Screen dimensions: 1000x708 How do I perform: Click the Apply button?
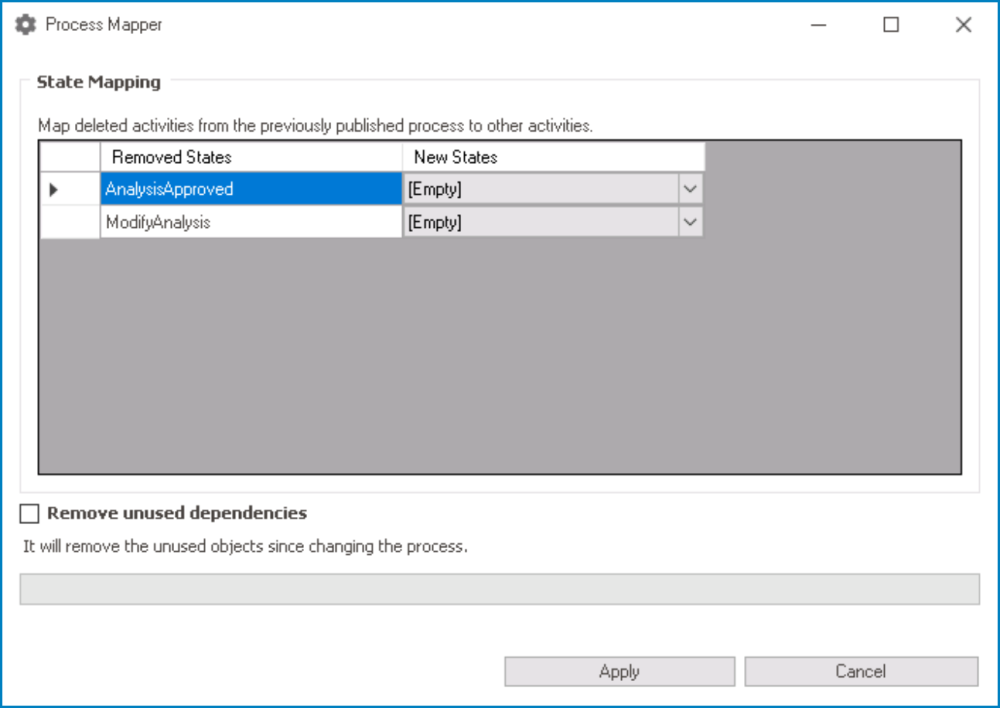(619, 672)
